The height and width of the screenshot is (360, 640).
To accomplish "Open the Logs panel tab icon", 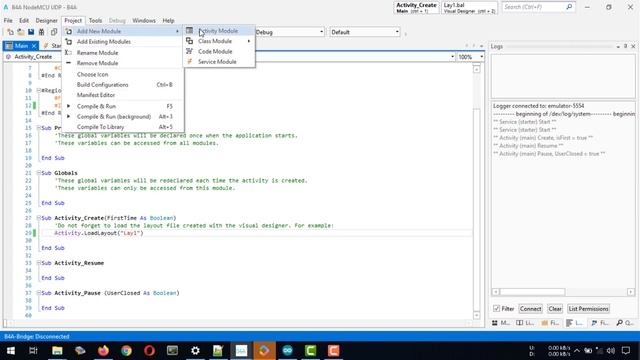I will [x=569, y=323].
